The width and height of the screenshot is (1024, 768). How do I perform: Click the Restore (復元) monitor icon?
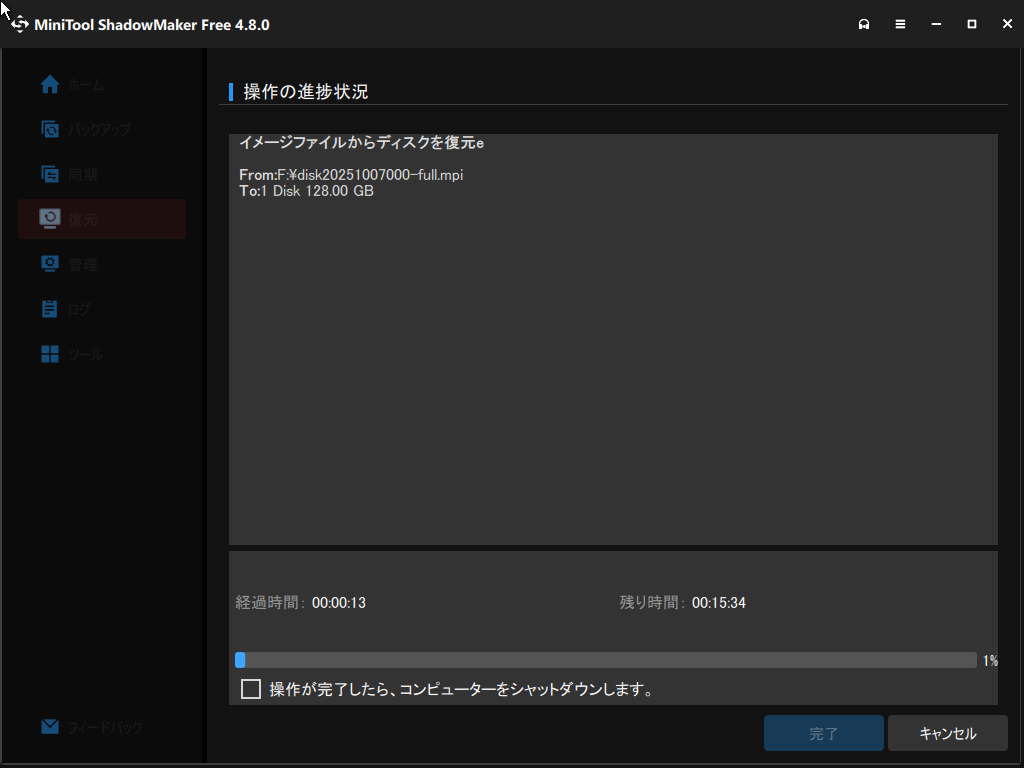[x=50, y=218]
